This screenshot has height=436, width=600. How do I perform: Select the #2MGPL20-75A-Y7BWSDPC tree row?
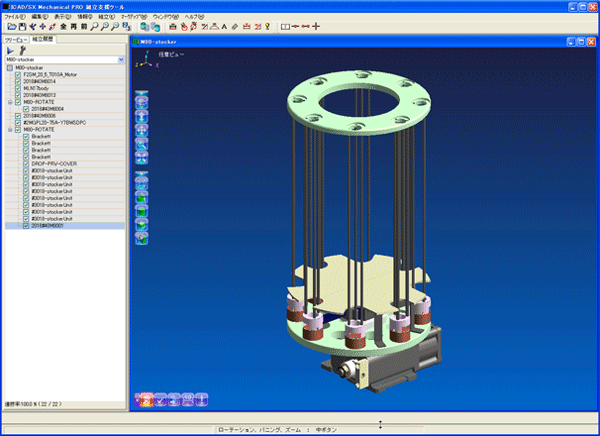point(65,122)
